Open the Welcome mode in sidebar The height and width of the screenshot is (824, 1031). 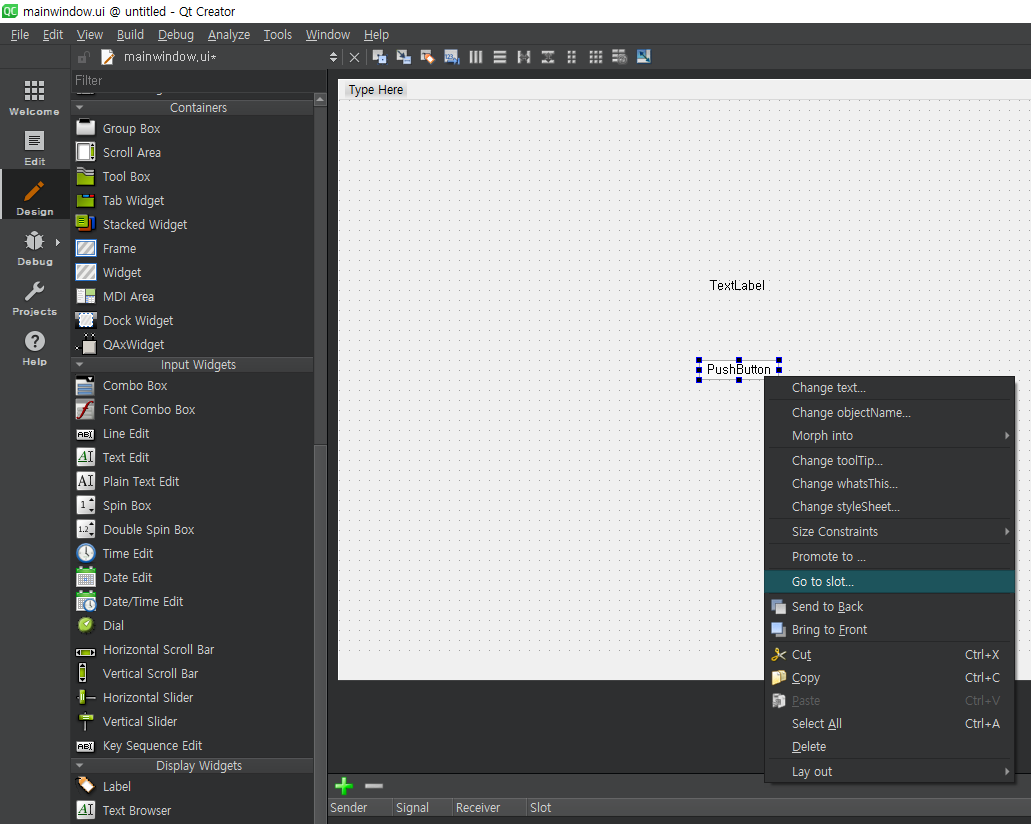pyautogui.click(x=34, y=98)
